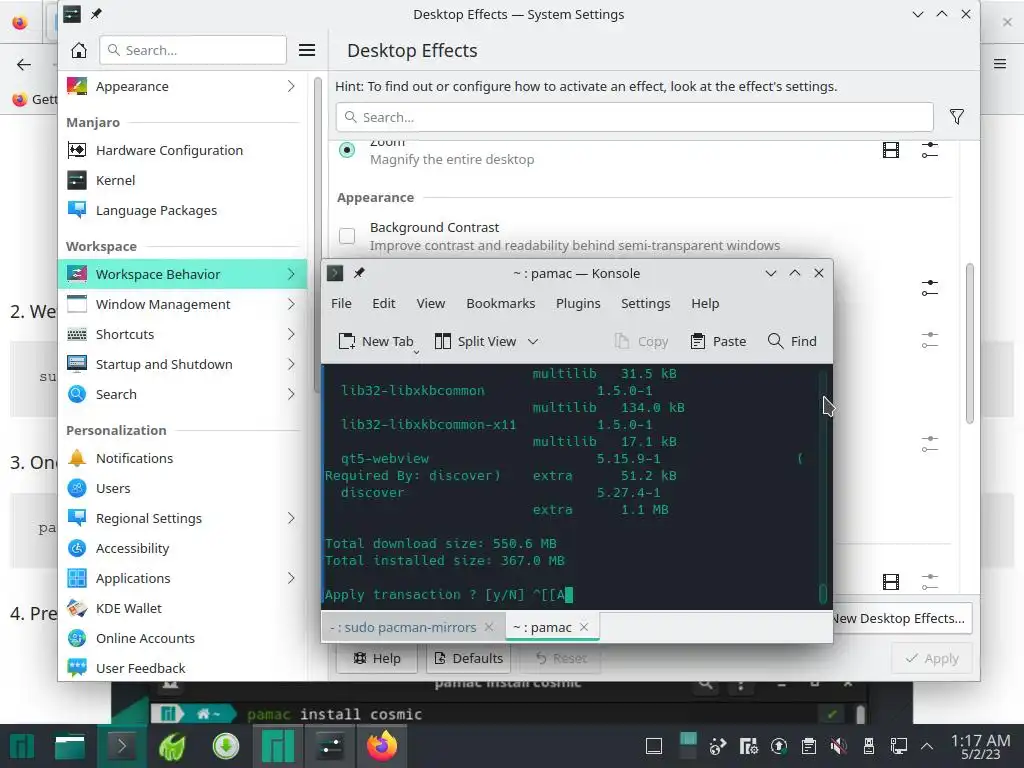Open the Konsole Plugins menu
This screenshot has width=1024, height=768.
tap(578, 304)
